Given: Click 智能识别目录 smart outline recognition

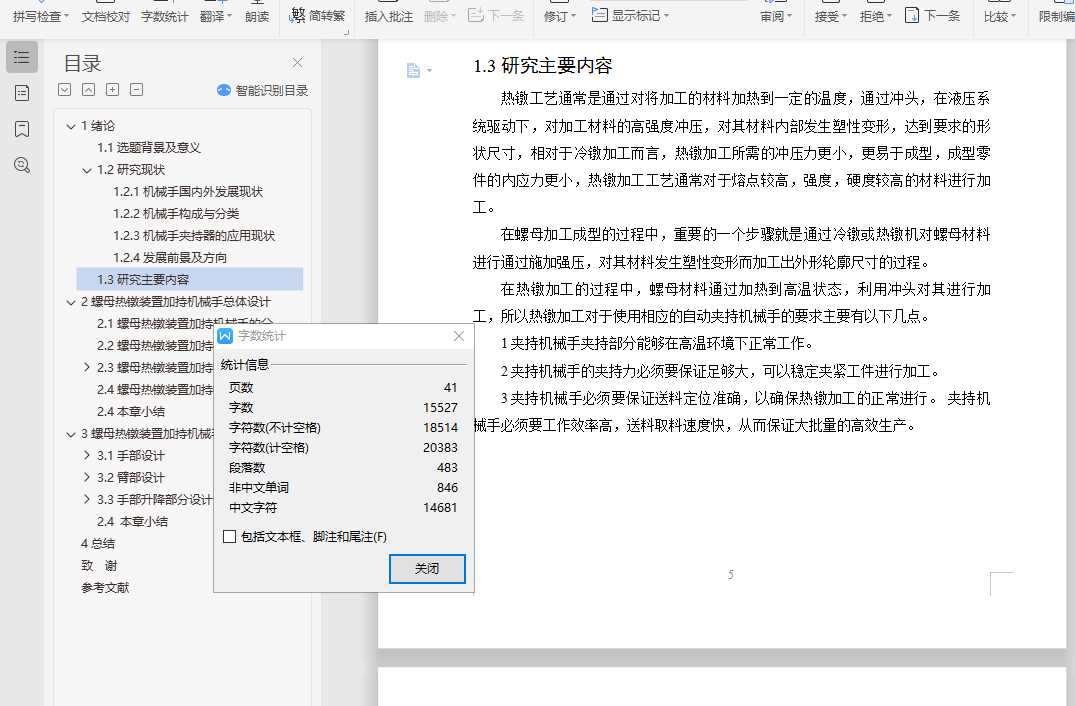Looking at the screenshot, I should [x=263, y=90].
